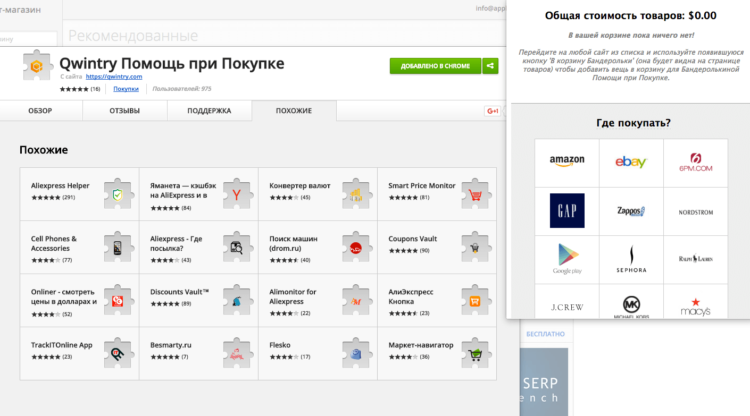Click the share icon button

490,66
